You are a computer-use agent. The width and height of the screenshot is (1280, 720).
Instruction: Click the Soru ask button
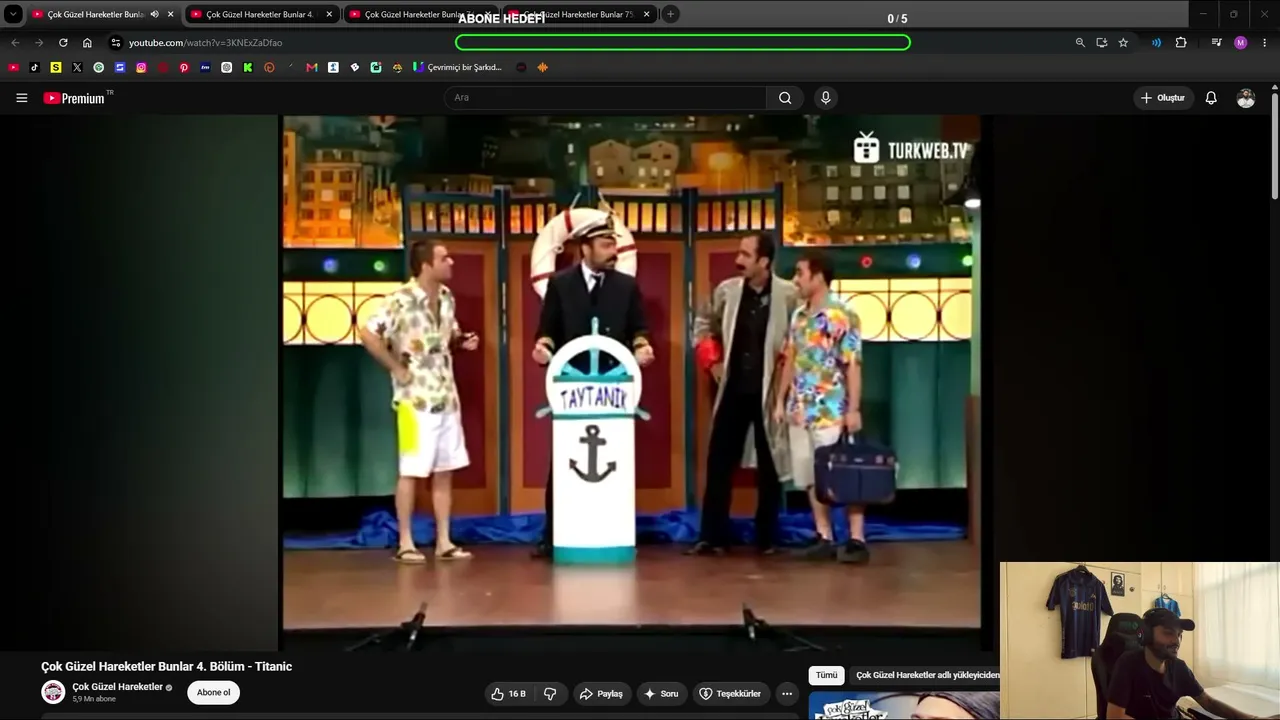(661, 694)
